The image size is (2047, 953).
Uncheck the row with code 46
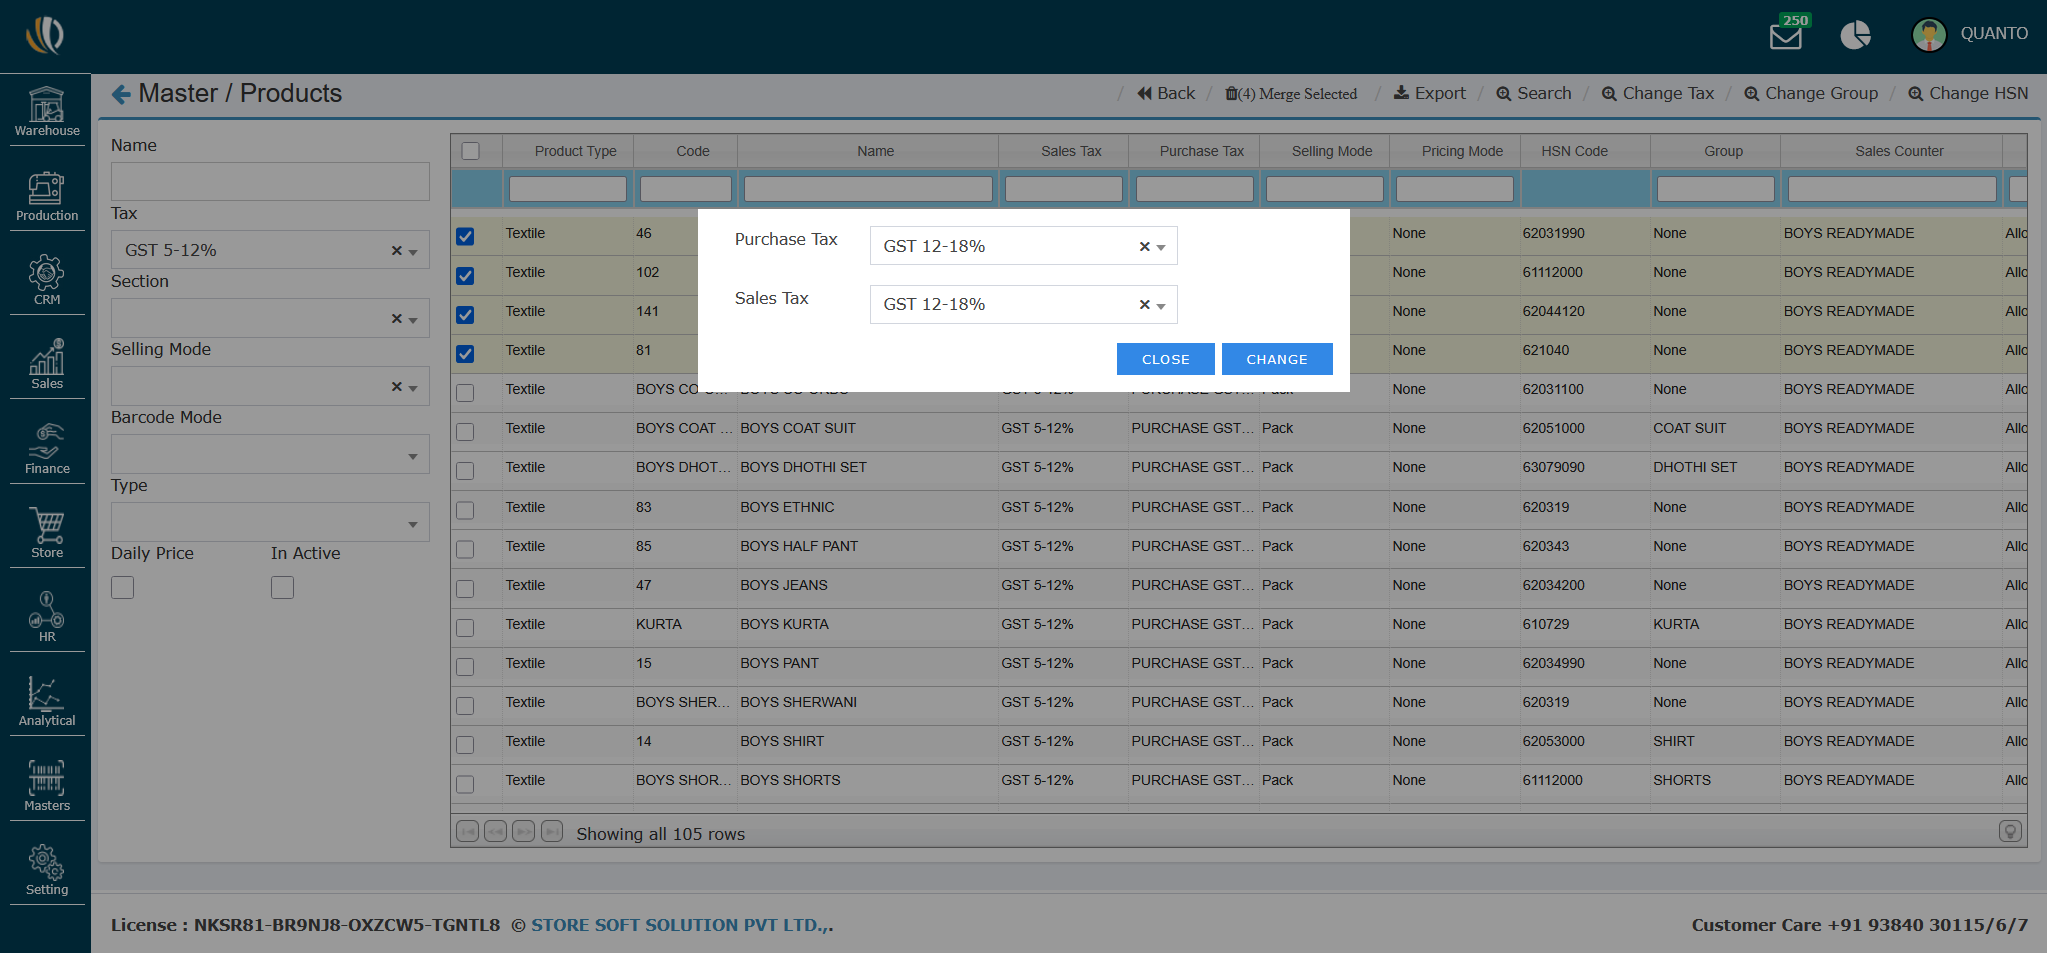click(465, 237)
